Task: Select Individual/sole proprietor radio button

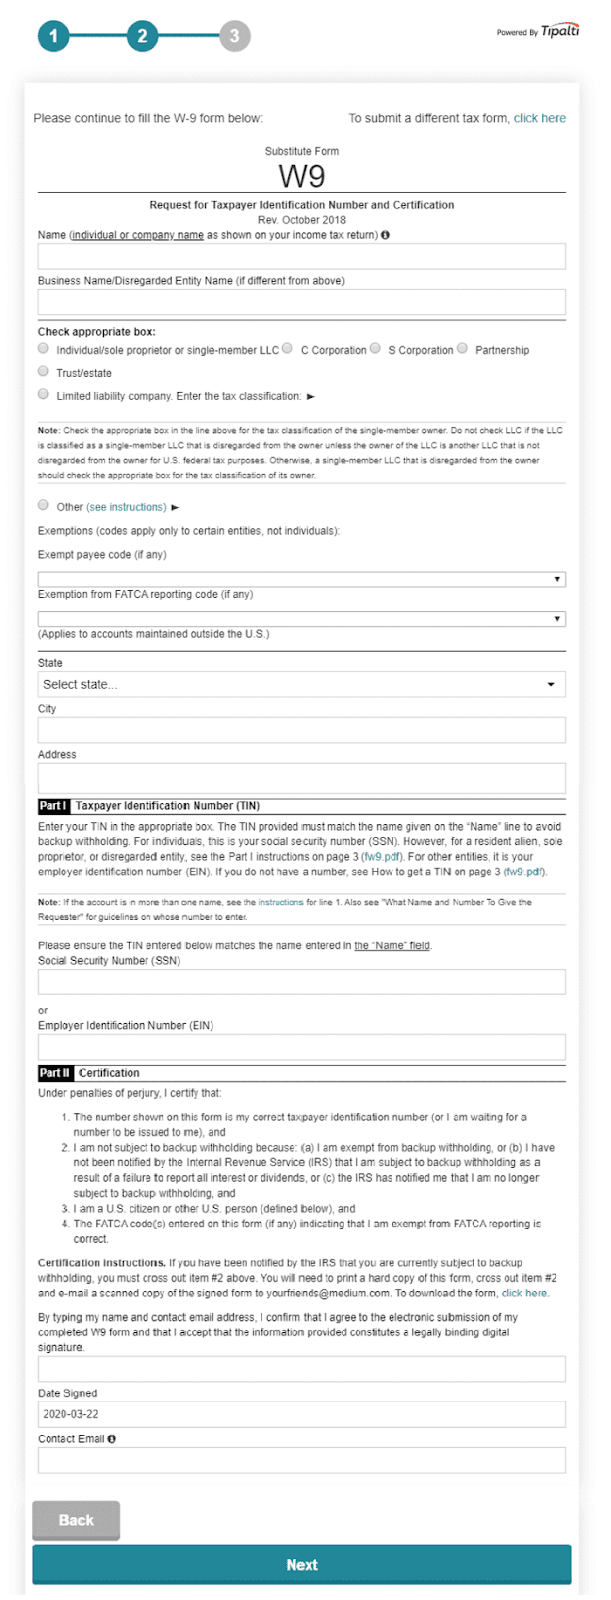Action: (x=43, y=349)
